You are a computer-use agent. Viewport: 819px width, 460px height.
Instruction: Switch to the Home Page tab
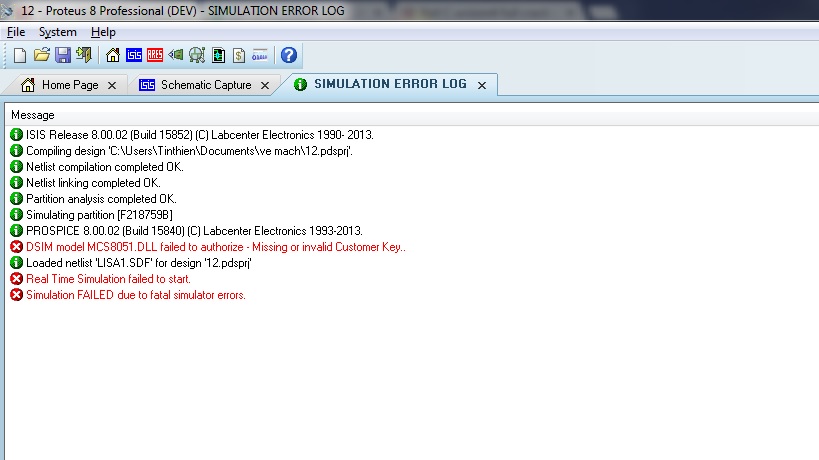click(x=70, y=85)
